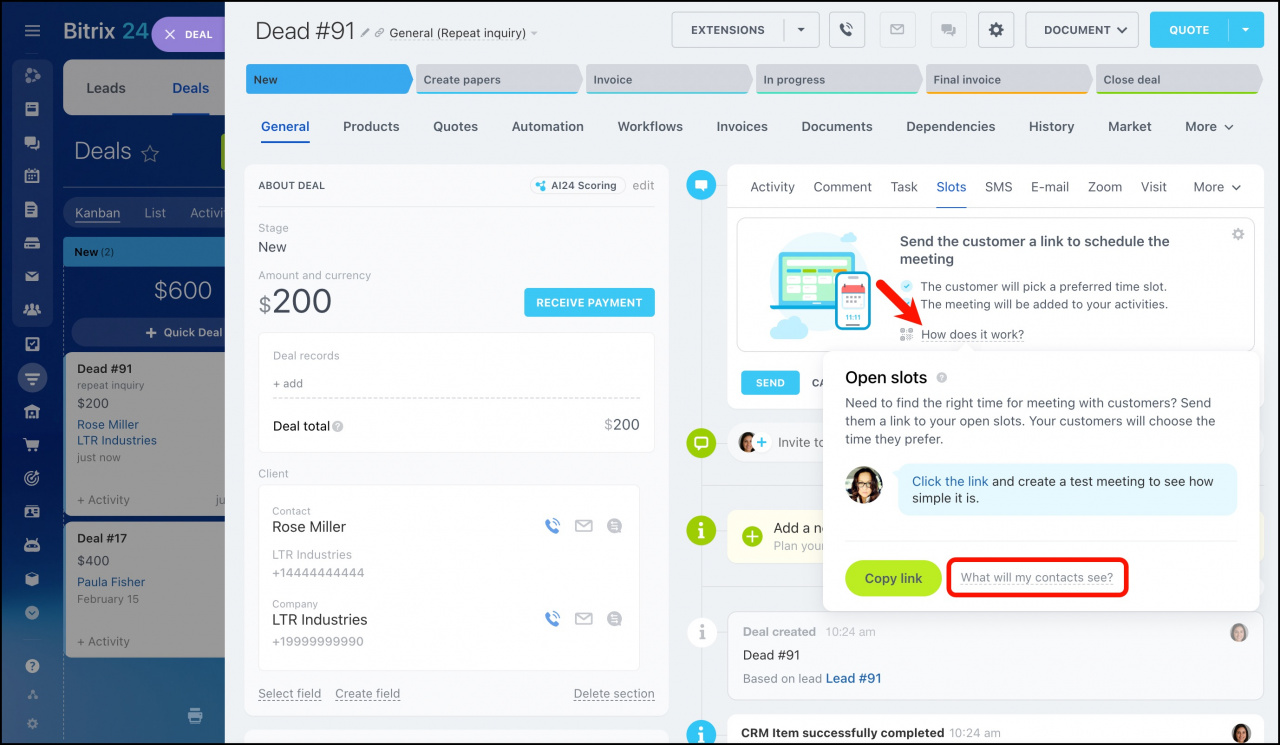1280x745 pixels.
Task: Open the History tab
Action: 1051,127
